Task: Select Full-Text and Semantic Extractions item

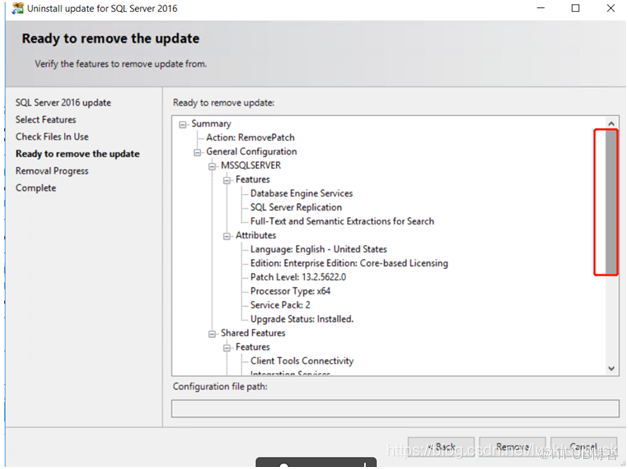Action: 342,221
